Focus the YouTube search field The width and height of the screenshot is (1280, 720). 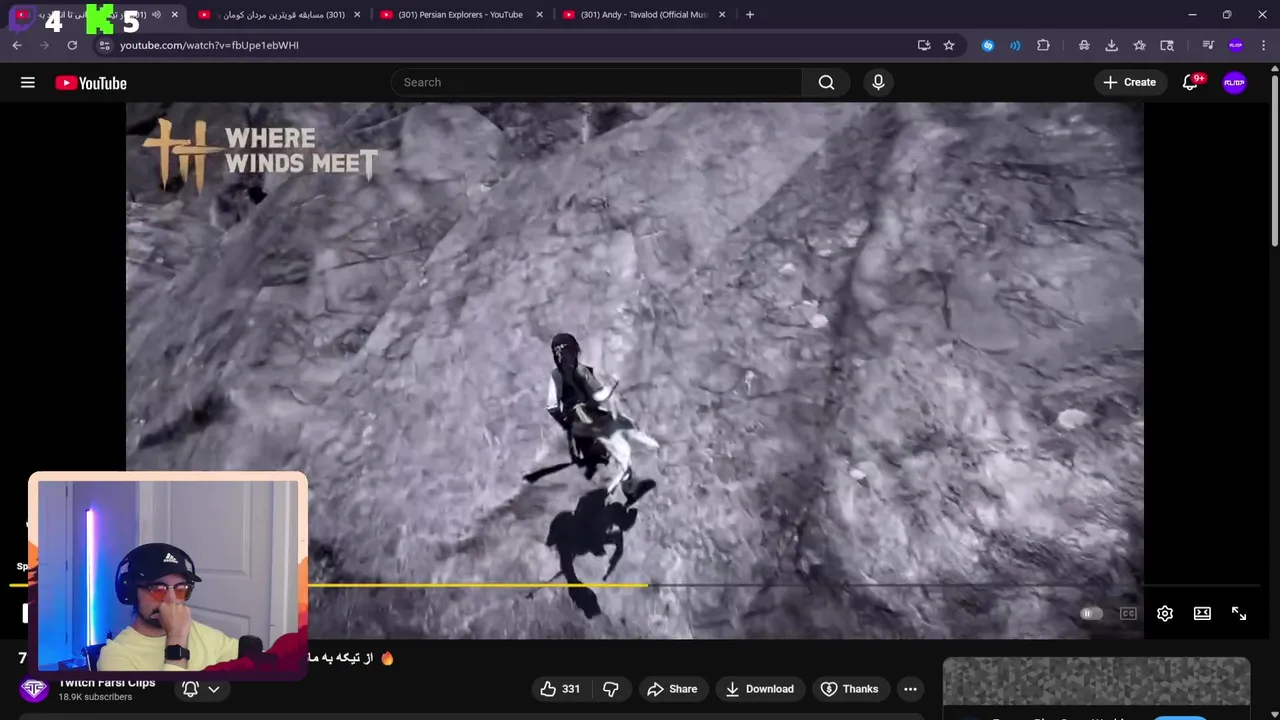click(597, 82)
